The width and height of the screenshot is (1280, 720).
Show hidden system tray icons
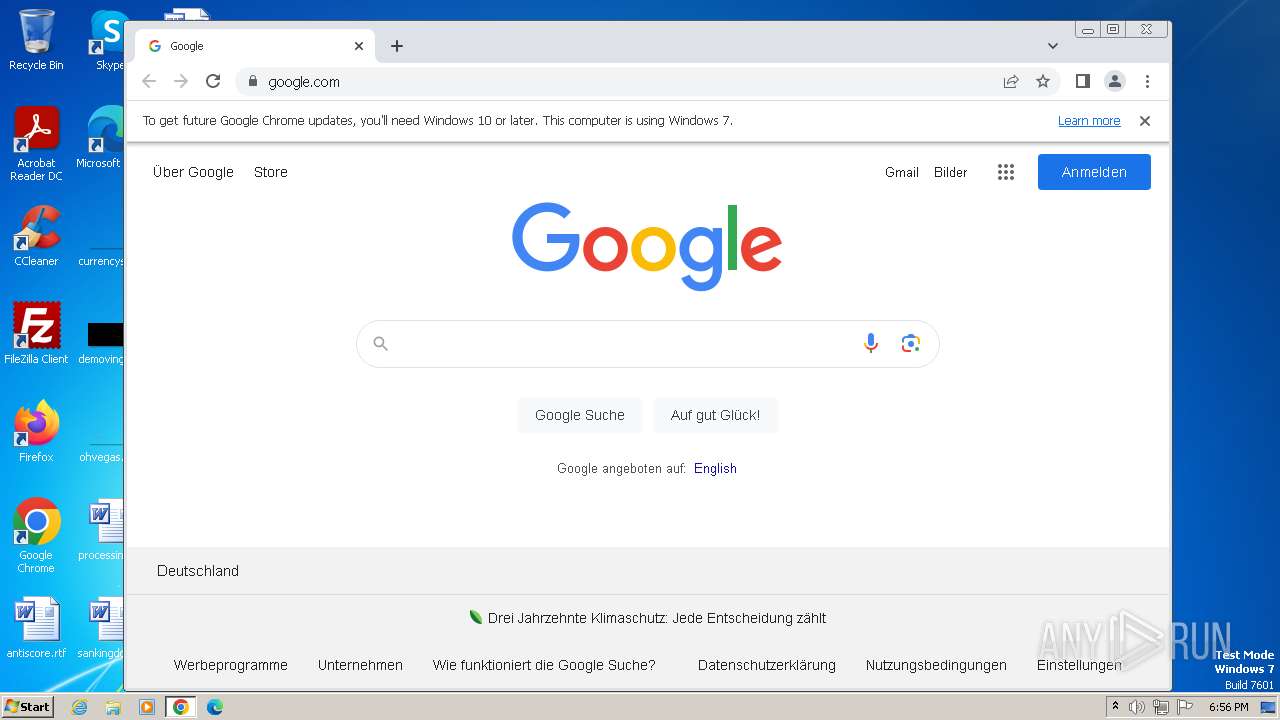[1115, 707]
